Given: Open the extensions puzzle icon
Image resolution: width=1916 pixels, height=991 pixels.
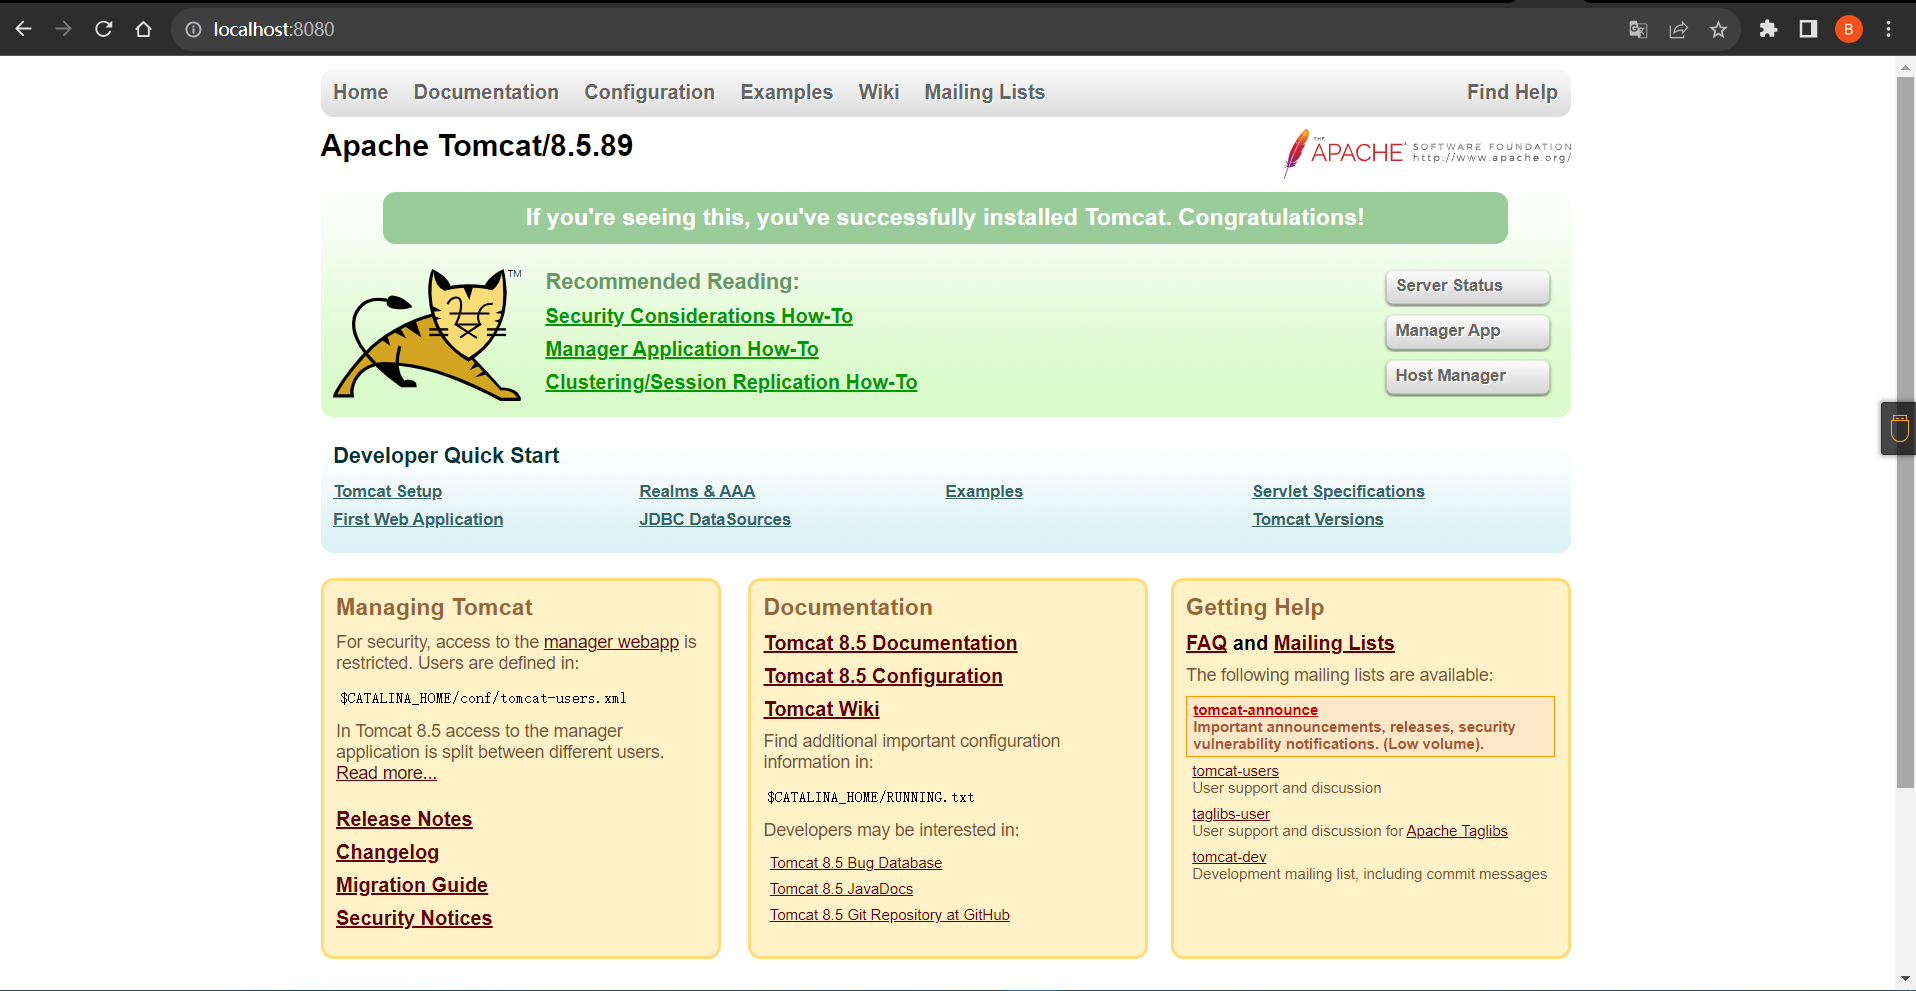Looking at the screenshot, I should point(1768,29).
